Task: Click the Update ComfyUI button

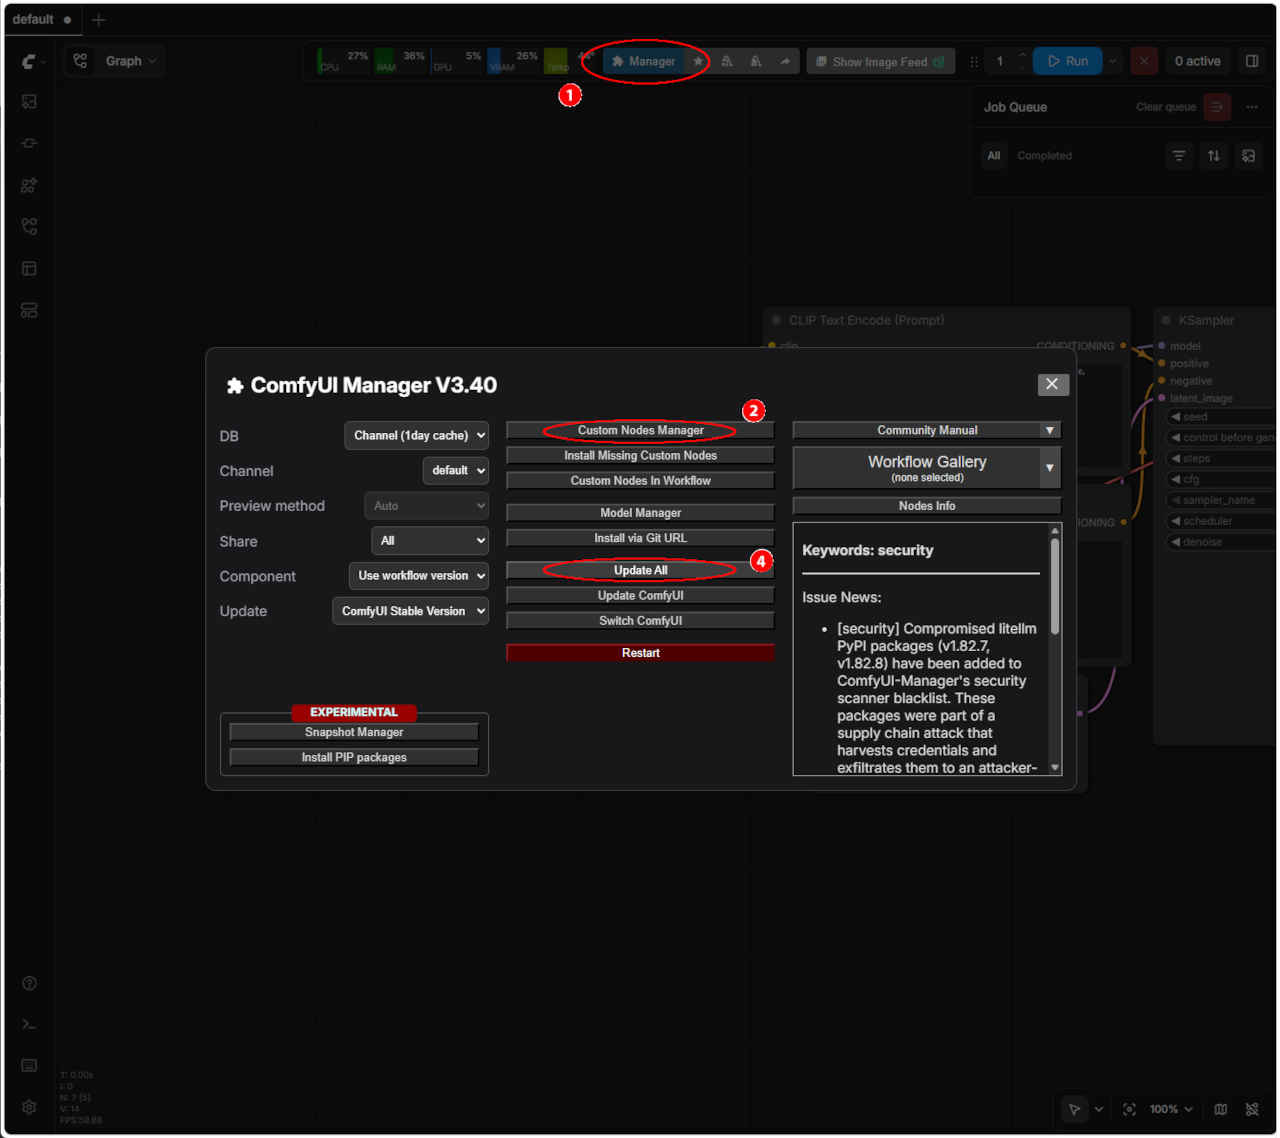Action: click(640, 595)
